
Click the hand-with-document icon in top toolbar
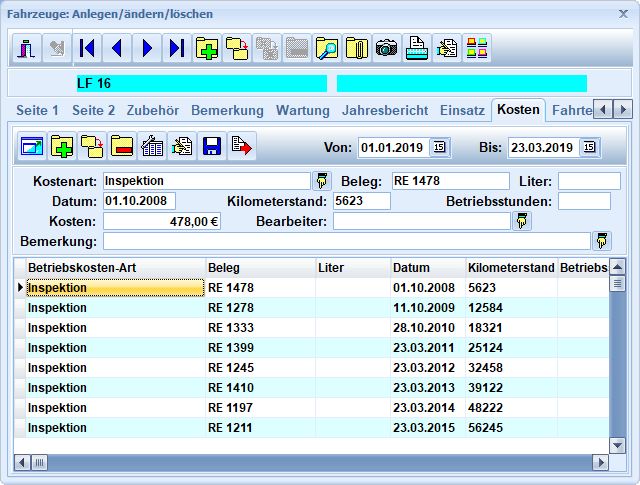(x=447, y=49)
